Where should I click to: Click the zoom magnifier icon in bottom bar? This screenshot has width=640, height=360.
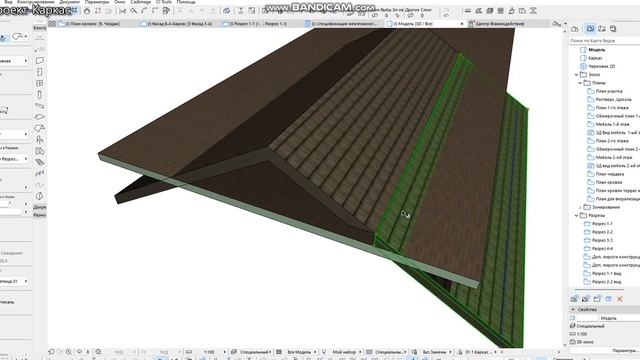coord(69,352)
